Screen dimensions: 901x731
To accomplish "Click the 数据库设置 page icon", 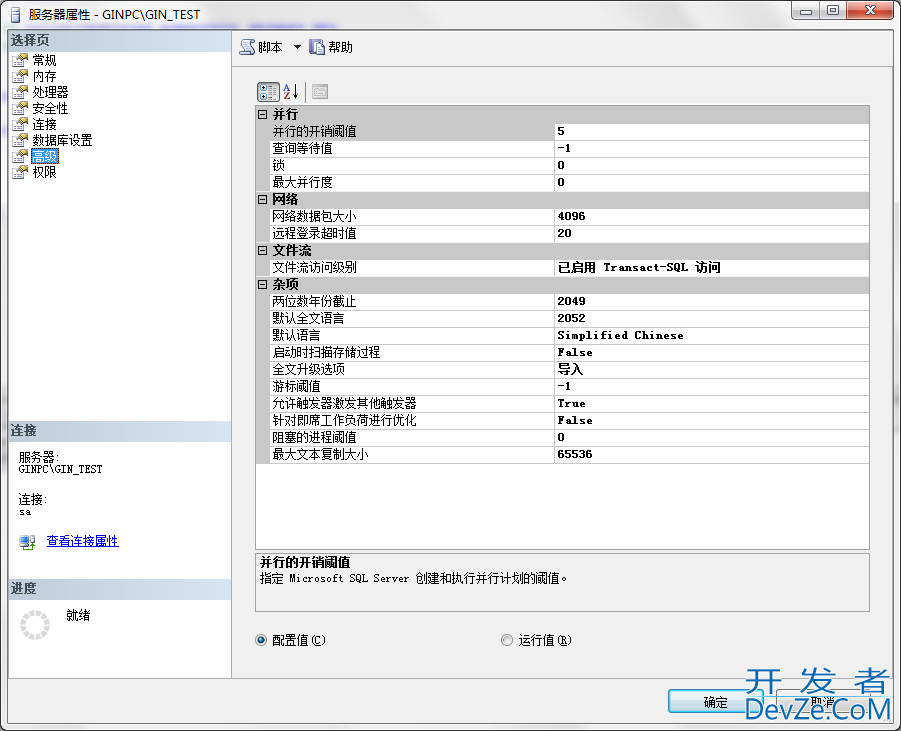I will (20, 140).
